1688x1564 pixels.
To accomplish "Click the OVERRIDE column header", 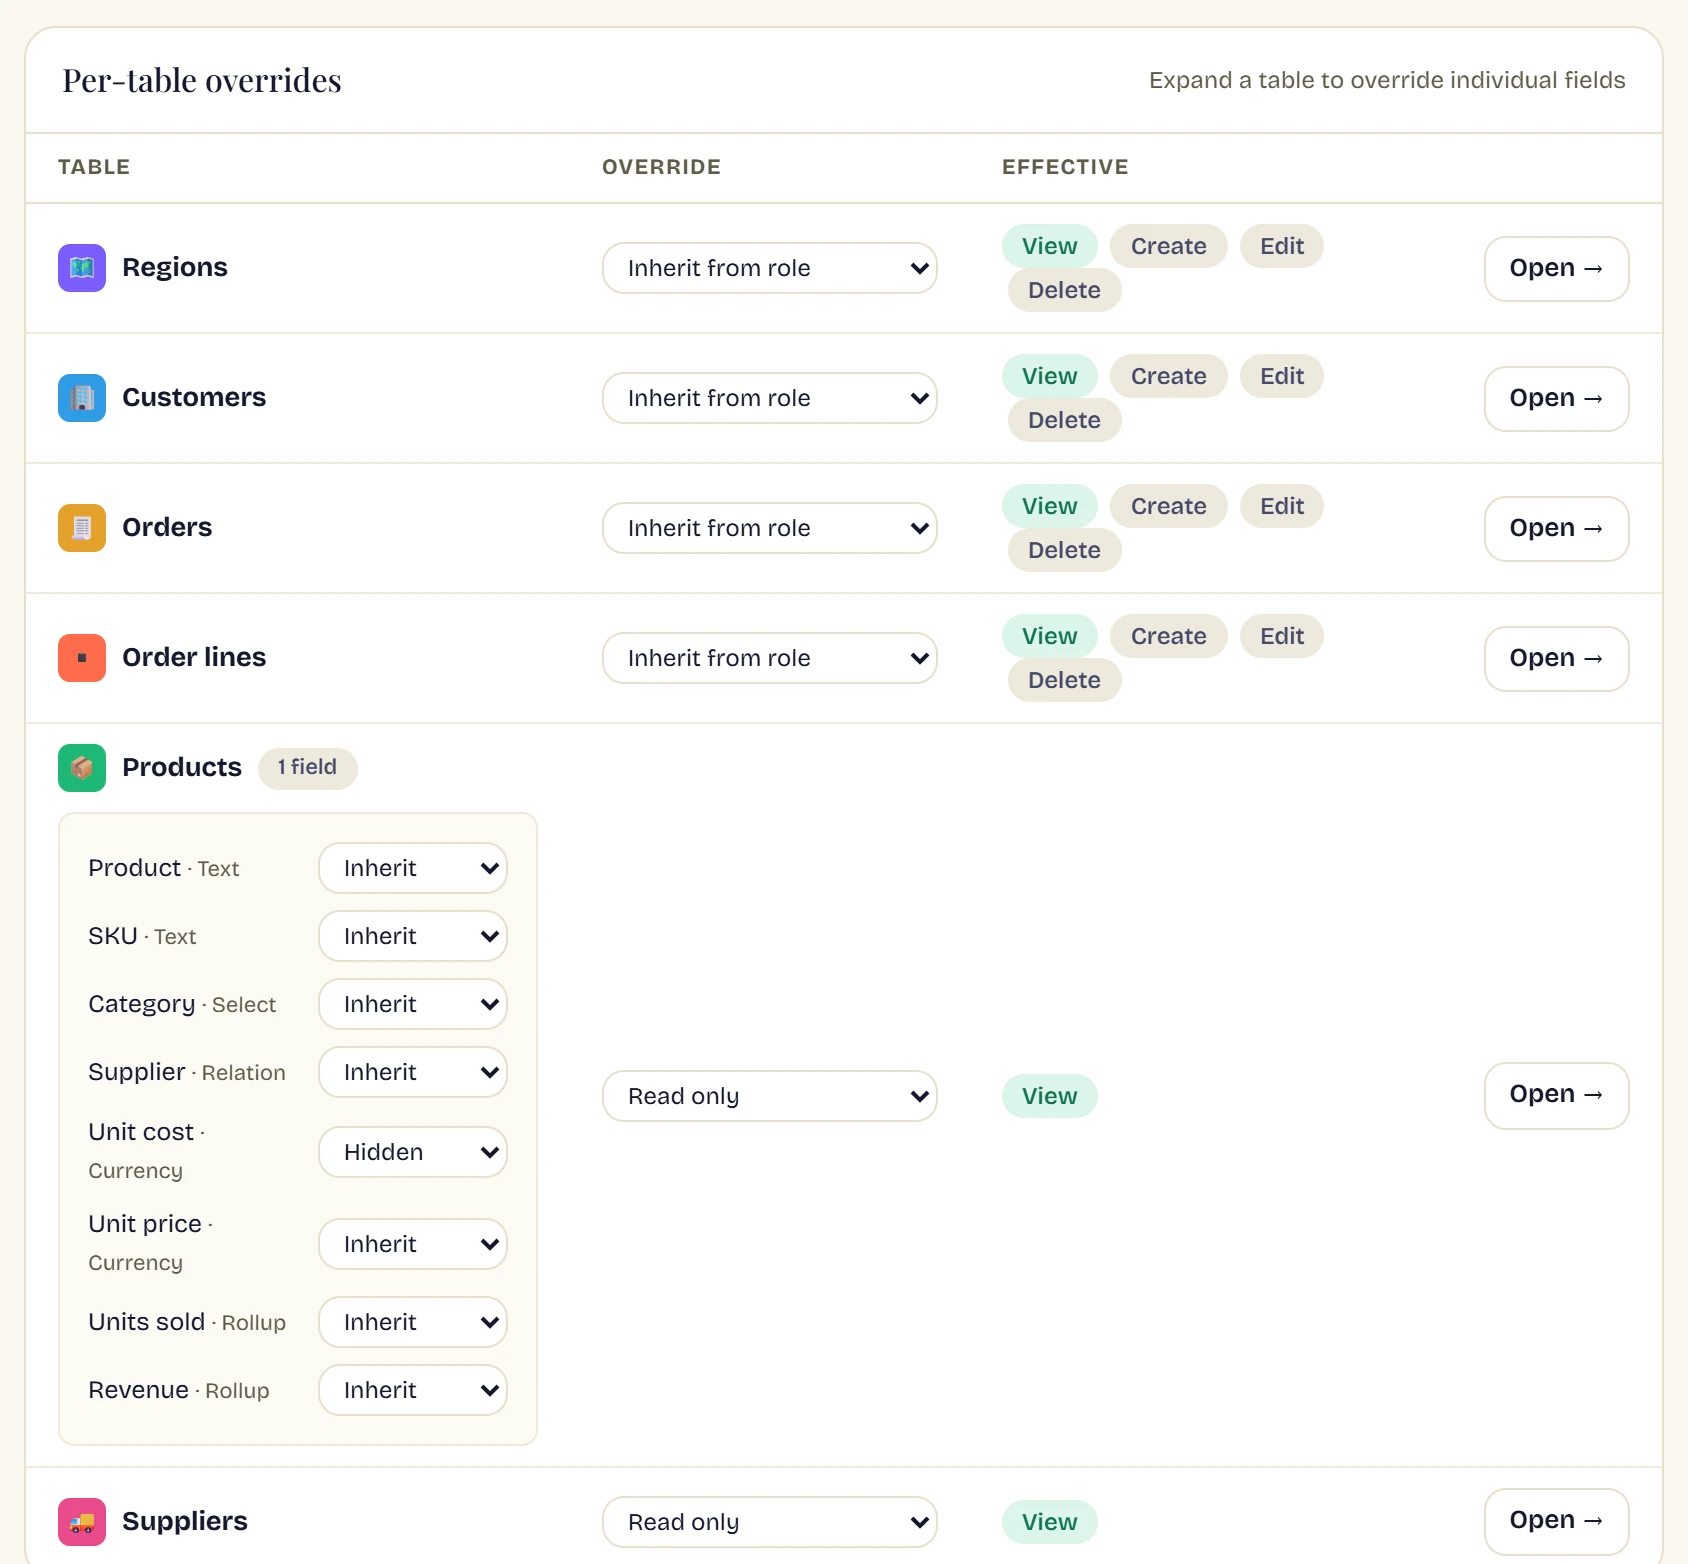I will click(x=661, y=167).
